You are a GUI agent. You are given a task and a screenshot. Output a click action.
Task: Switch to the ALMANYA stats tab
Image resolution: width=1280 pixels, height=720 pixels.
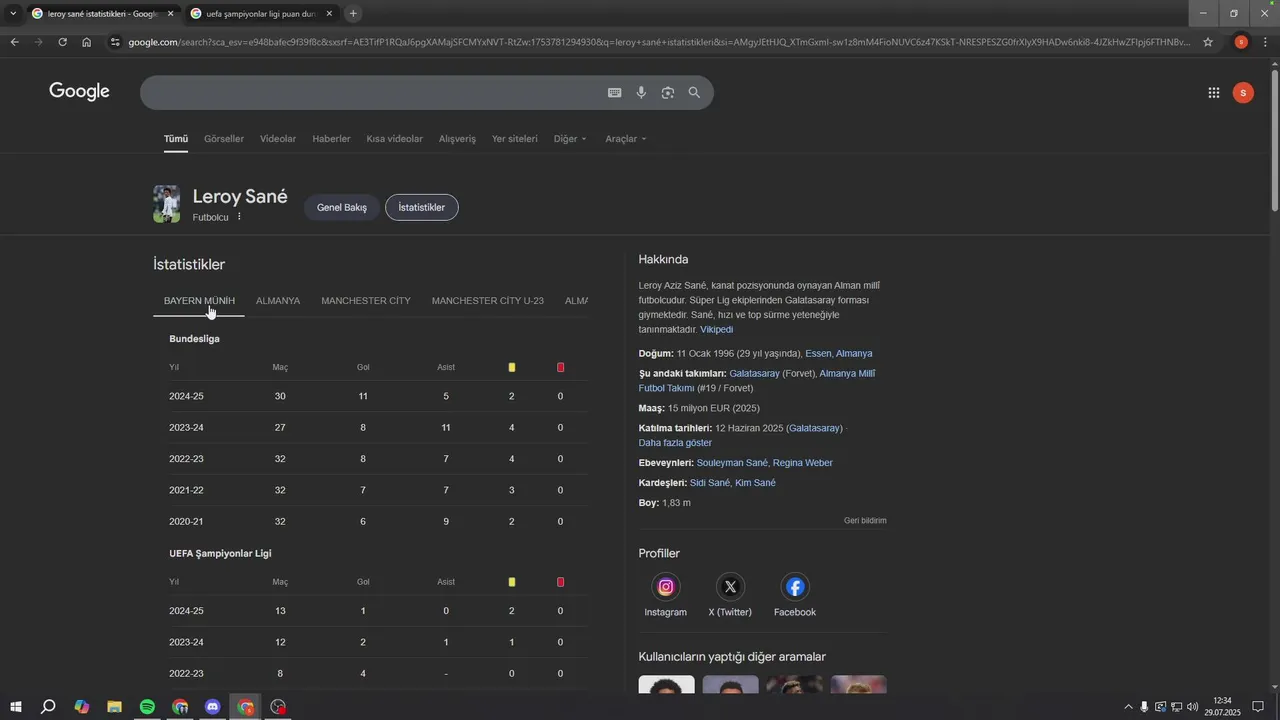pyautogui.click(x=278, y=301)
